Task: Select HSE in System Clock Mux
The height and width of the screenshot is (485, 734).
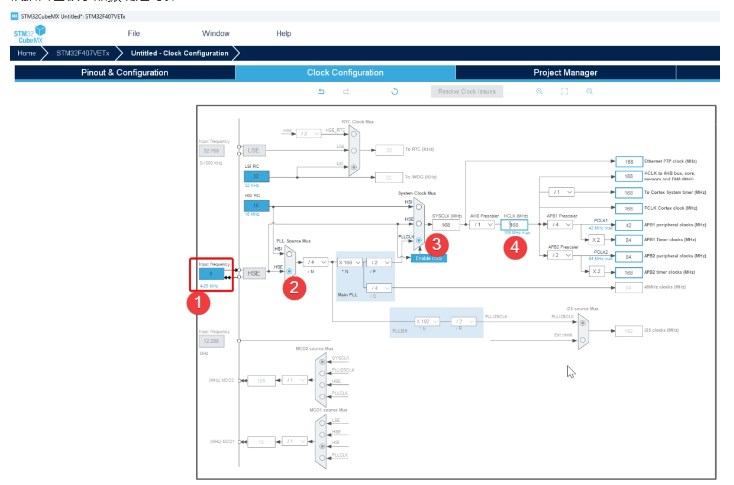Action: [x=419, y=223]
